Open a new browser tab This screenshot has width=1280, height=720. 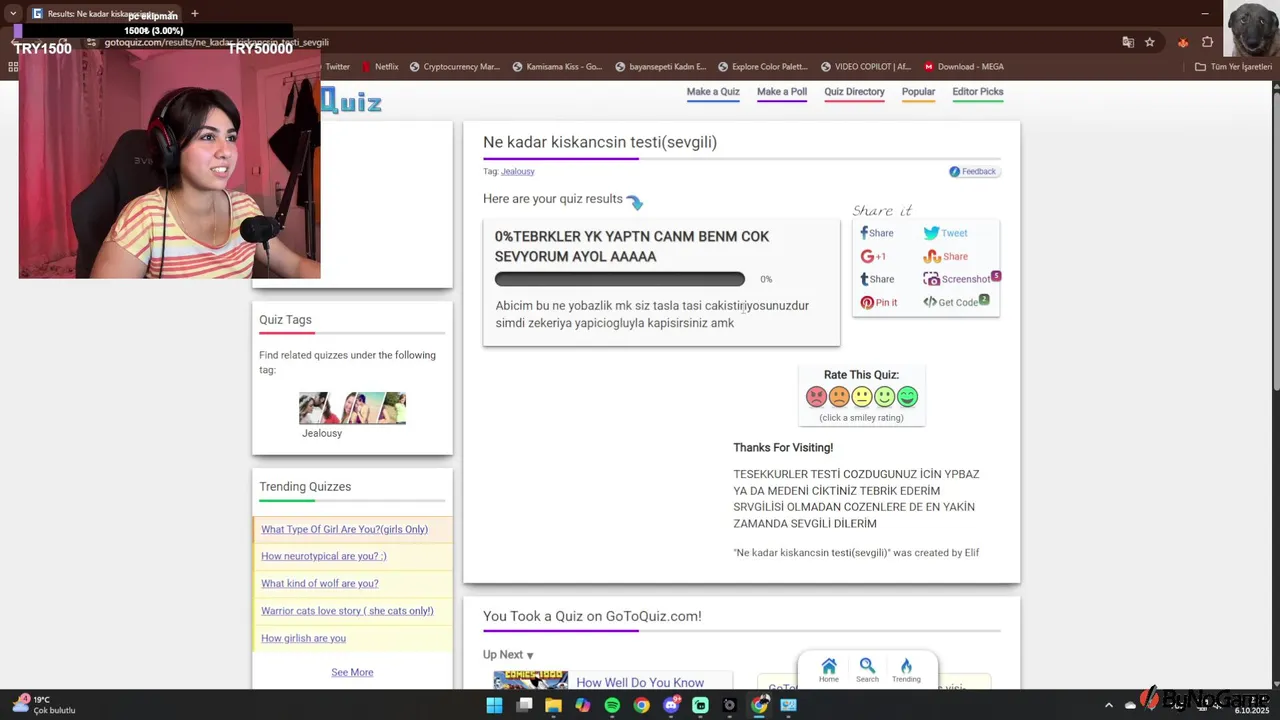(x=194, y=14)
